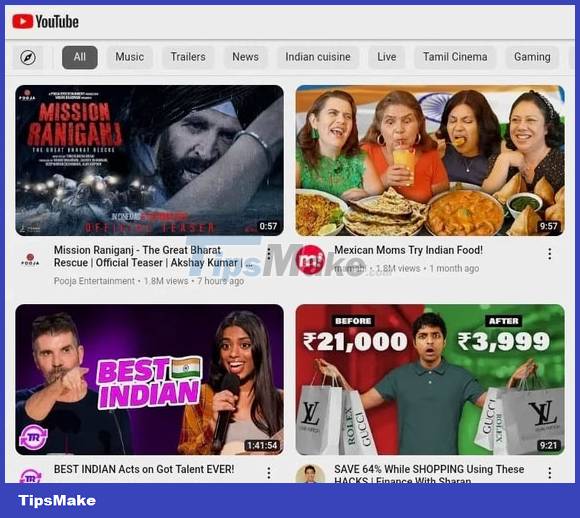Open options menu for Mexican Moms video
The width and height of the screenshot is (580, 518).
(x=550, y=253)
